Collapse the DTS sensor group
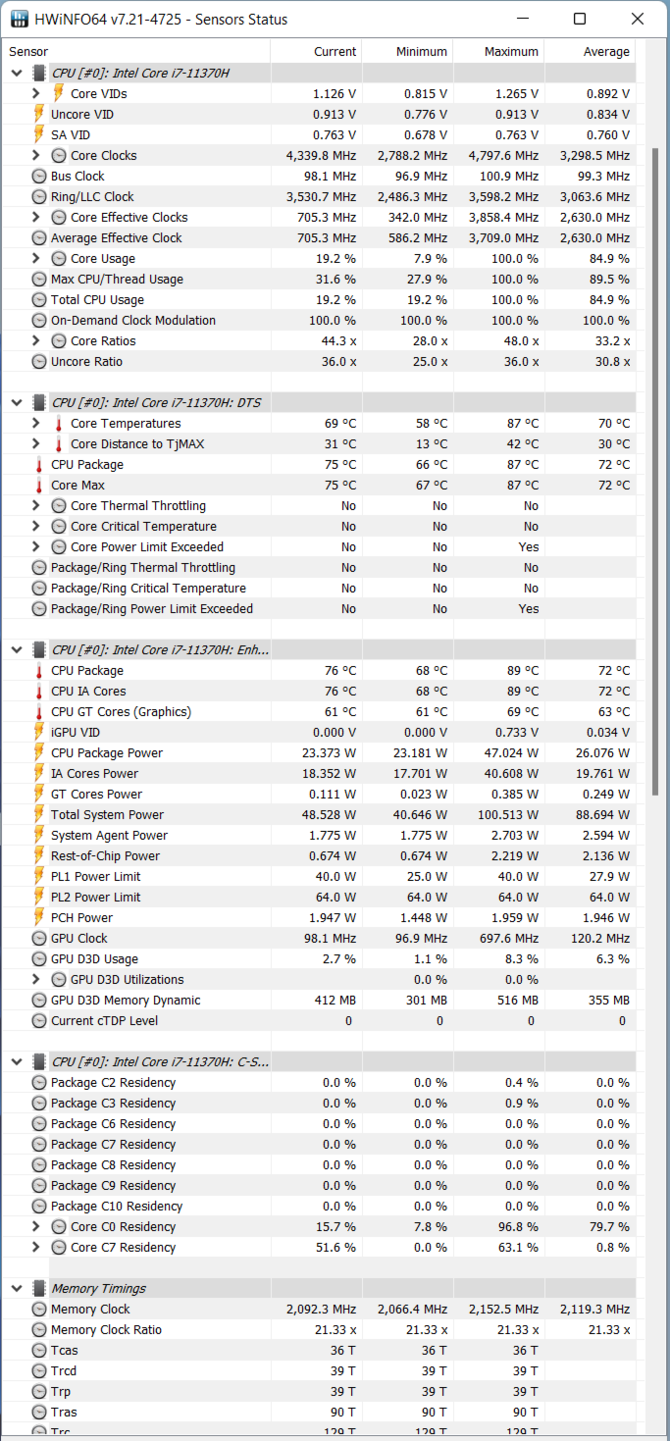Screen dimensions: 670x1441 point(17,402)
